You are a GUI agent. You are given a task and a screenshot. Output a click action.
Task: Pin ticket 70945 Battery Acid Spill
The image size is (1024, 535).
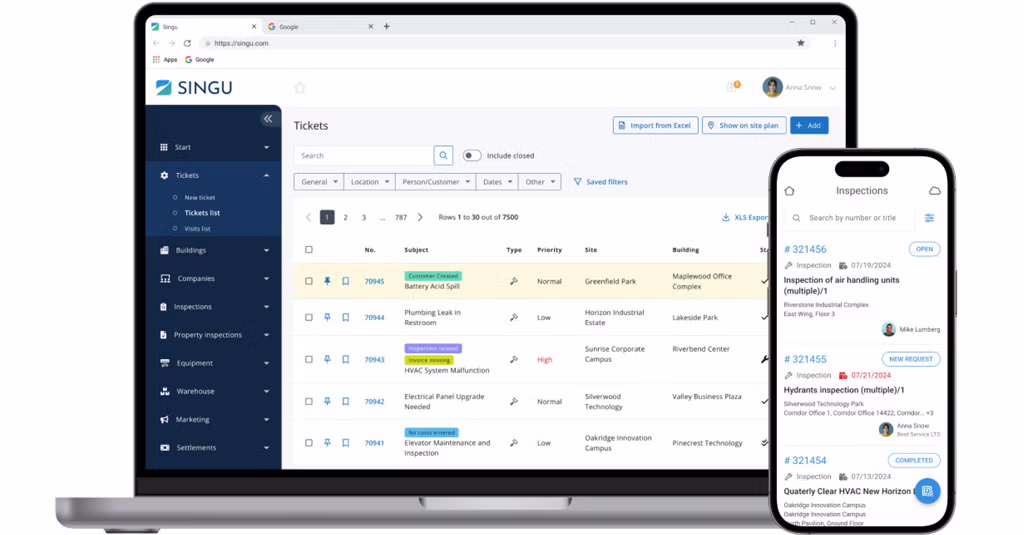[x=327, y=281]
